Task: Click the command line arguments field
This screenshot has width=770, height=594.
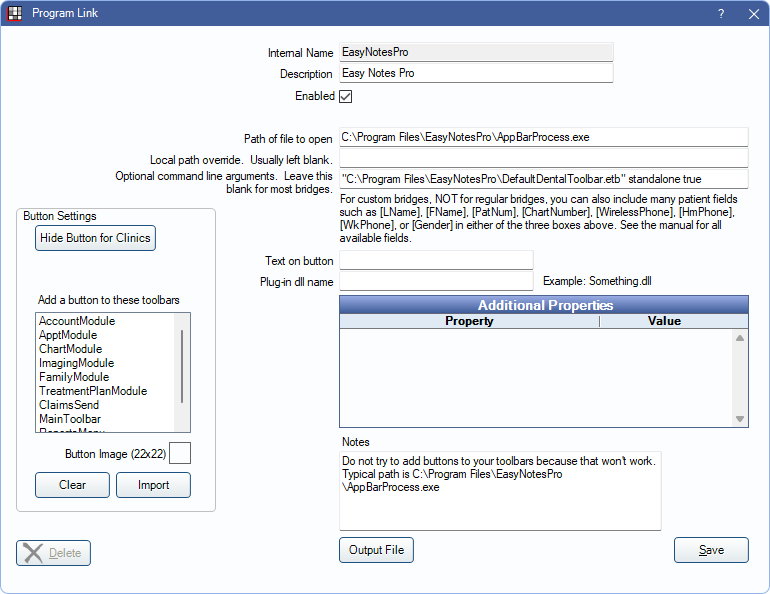Action: coord(544,179)
